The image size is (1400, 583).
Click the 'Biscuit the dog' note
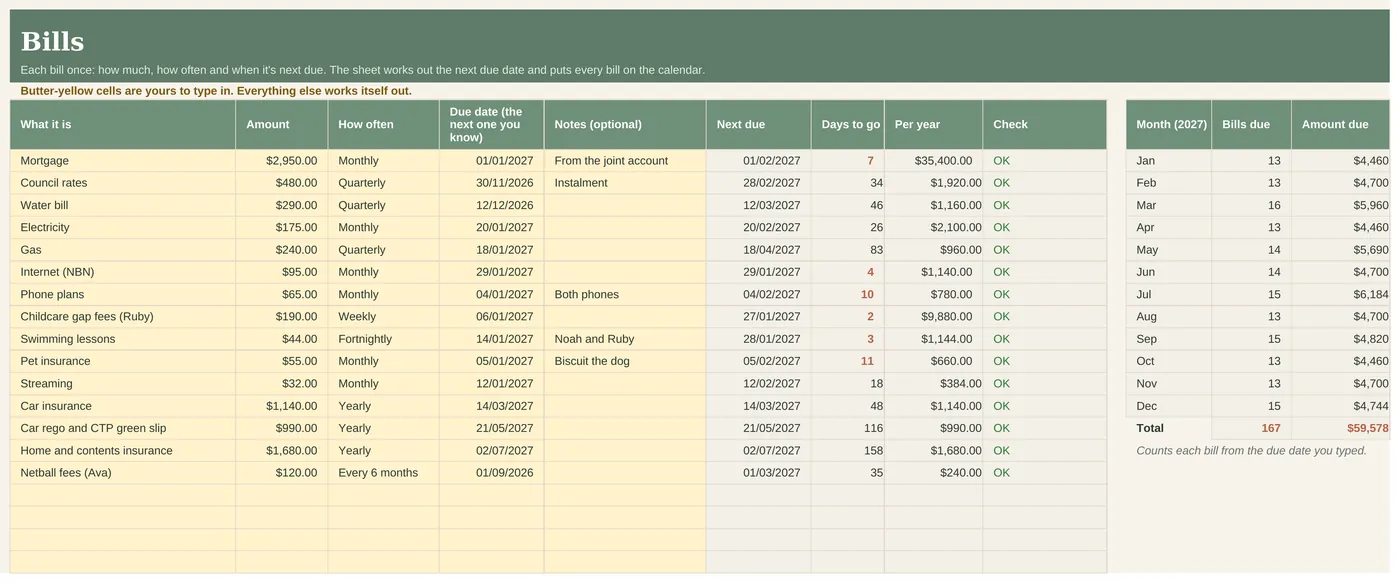pos(625,361)
